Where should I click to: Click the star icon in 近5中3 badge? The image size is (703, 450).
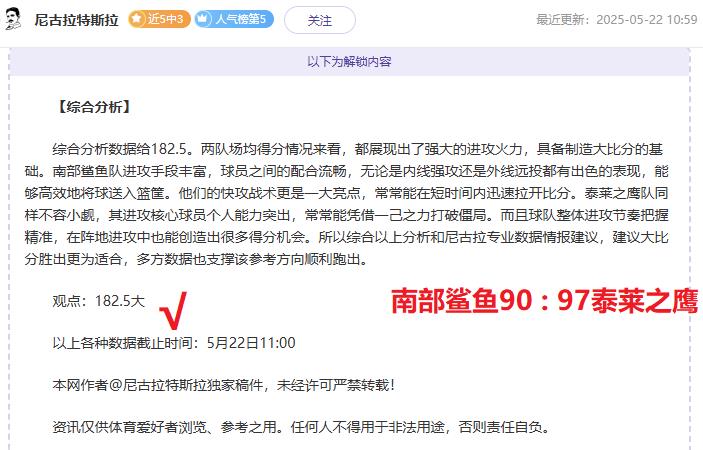137,19
